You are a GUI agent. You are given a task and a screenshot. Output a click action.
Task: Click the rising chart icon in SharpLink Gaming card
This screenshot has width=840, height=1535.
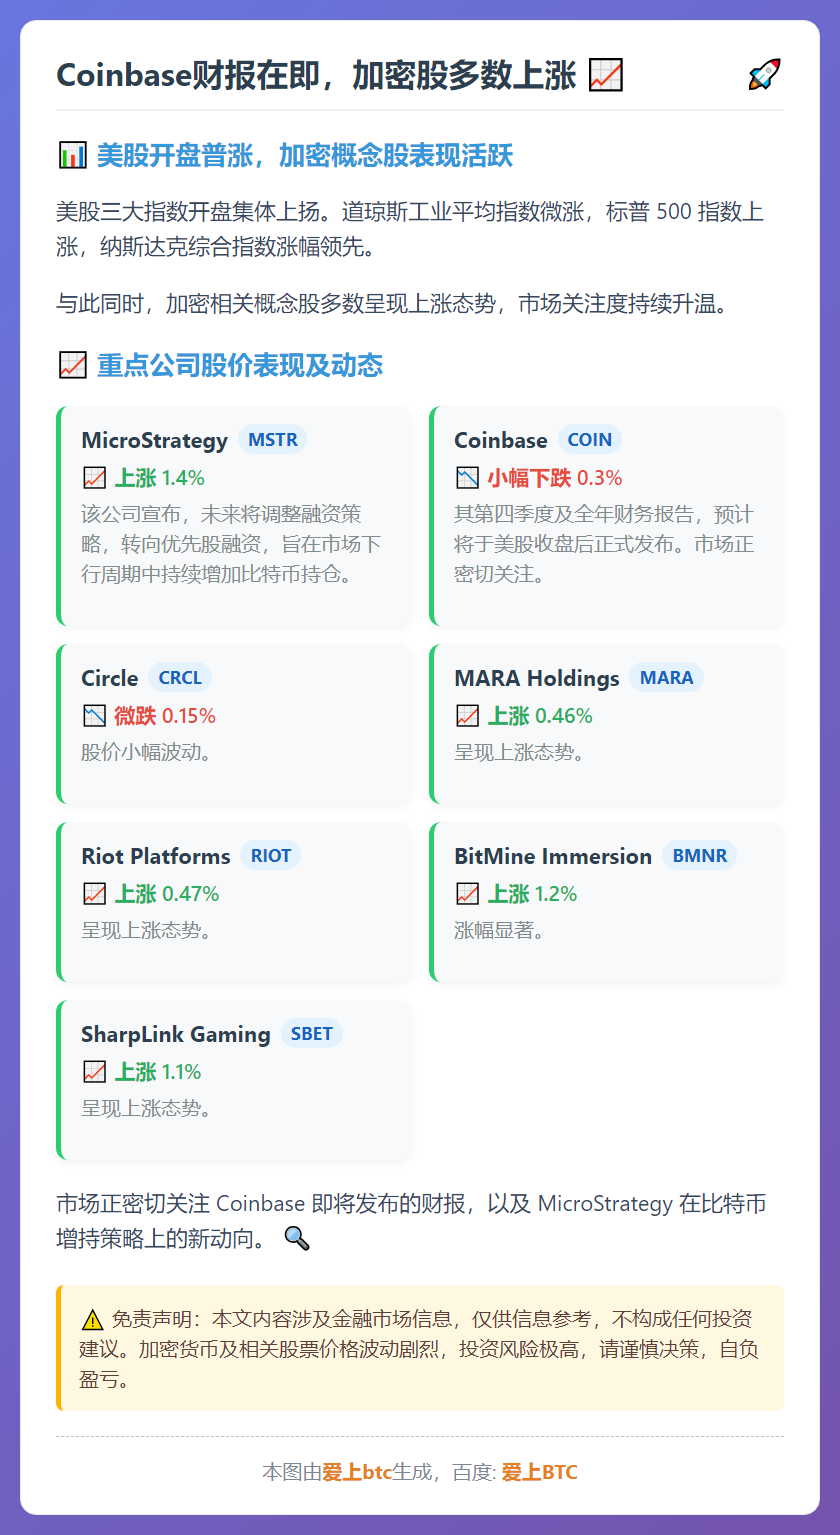point(94,1072)
